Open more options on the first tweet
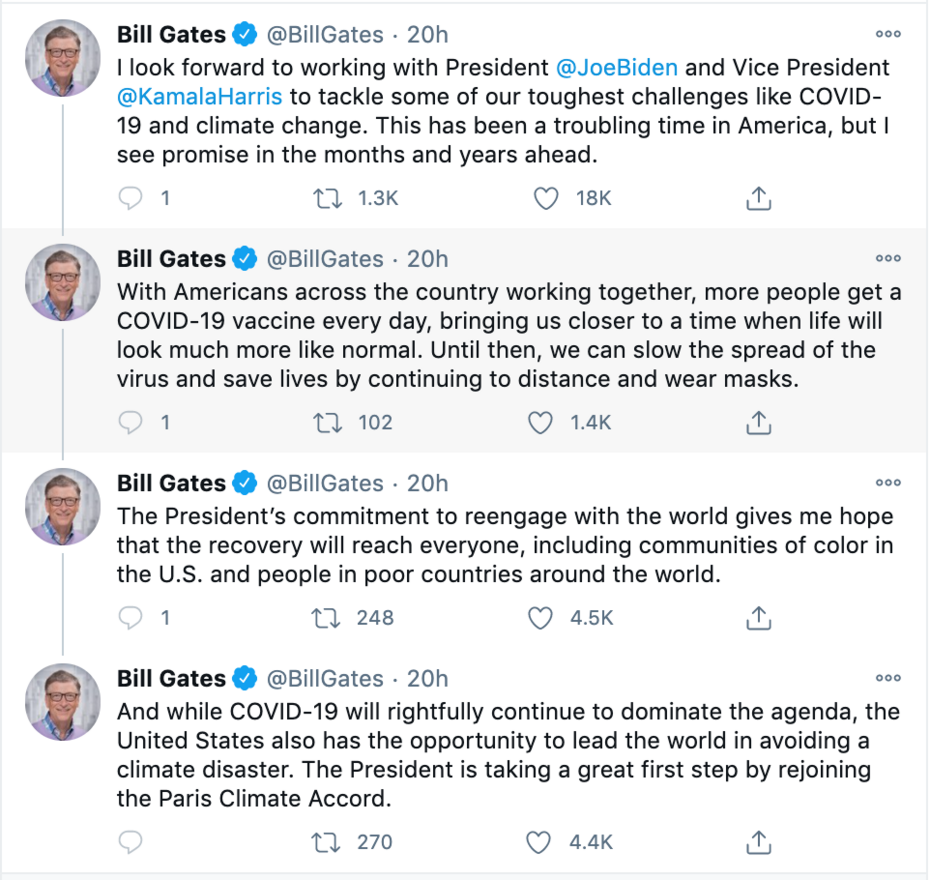Viewport: 930px width, 880px height. [x=888, y=34]
